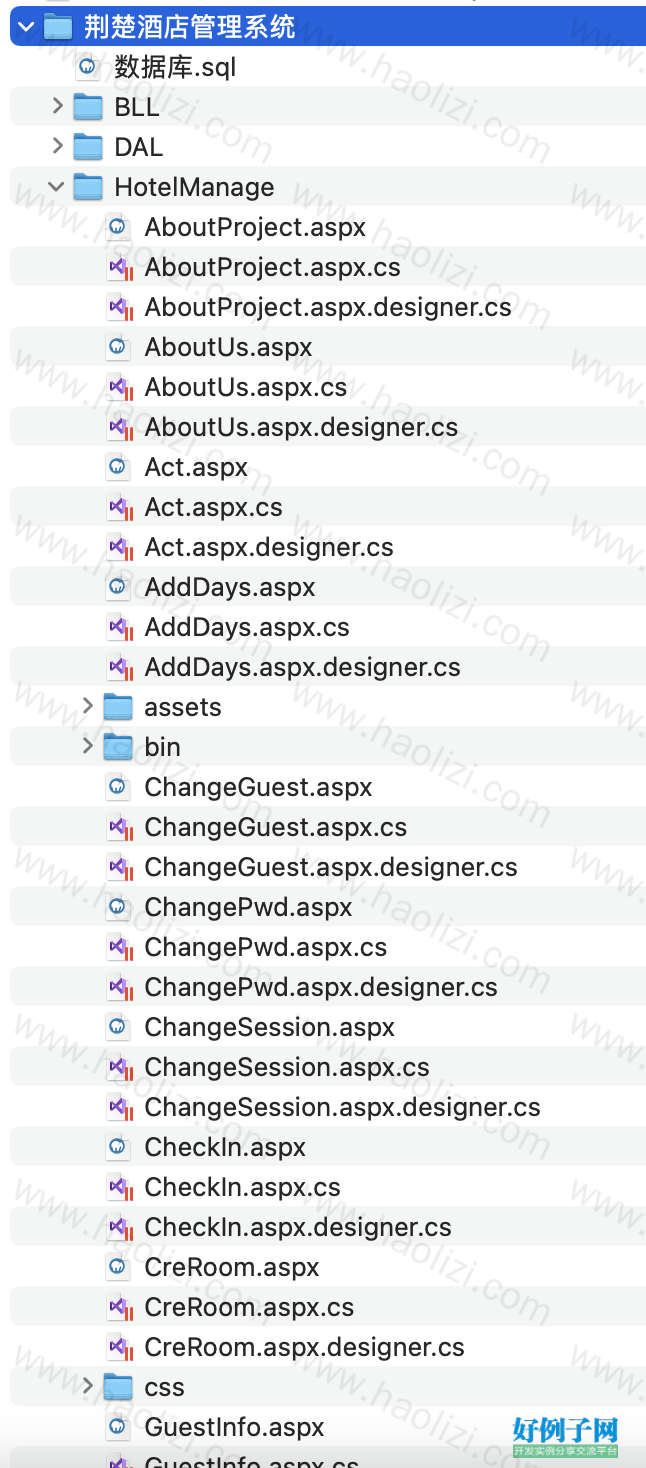Screen dimensions: 646x1468
Task: Select the CreRoom.aspx file name
Action: point(232,1267)
